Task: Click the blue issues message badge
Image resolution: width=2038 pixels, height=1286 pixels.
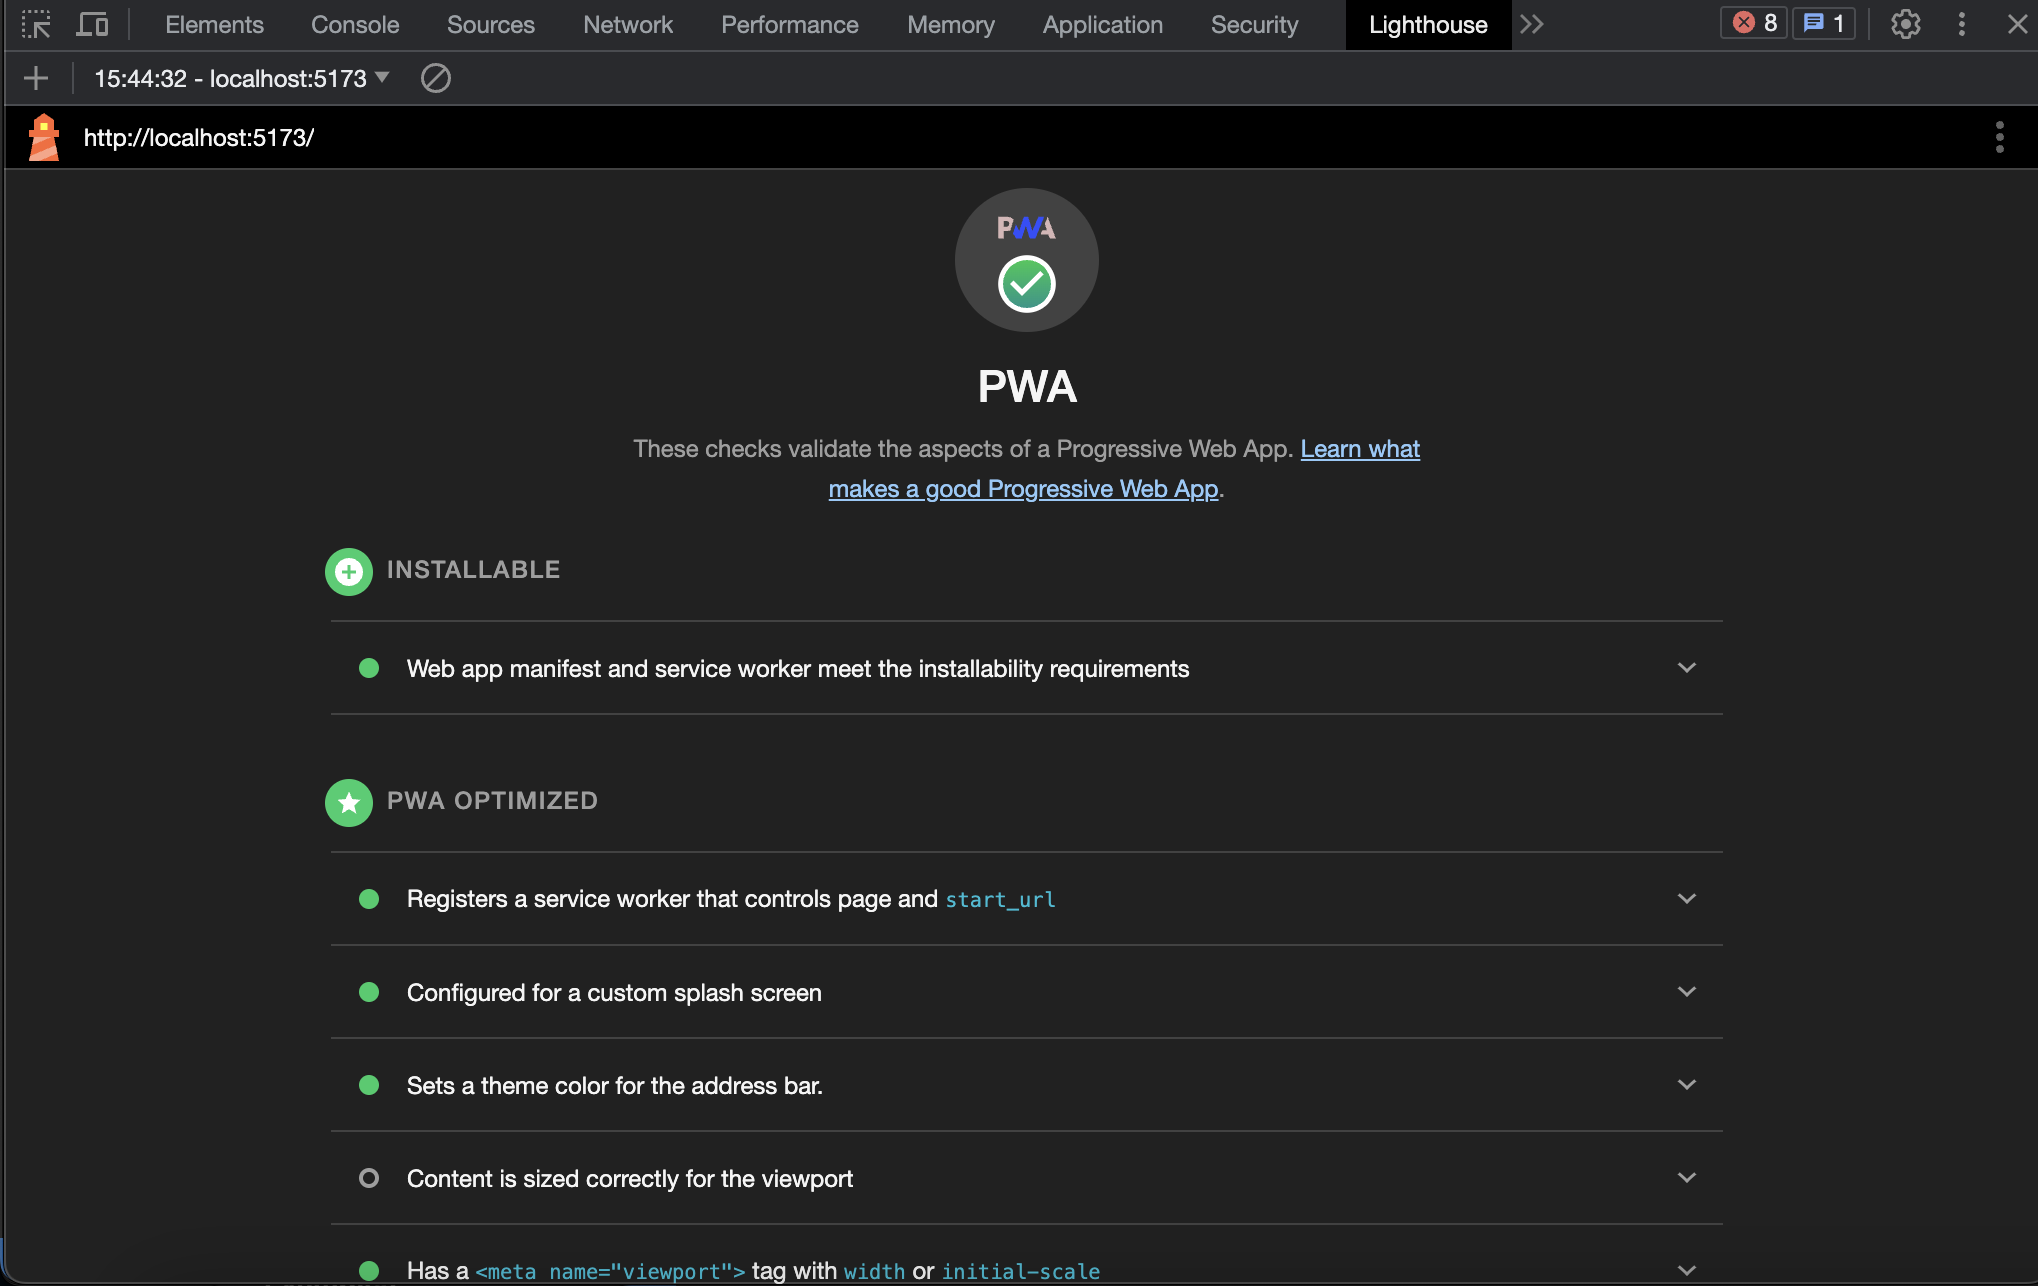Action: pos(1824,23)
